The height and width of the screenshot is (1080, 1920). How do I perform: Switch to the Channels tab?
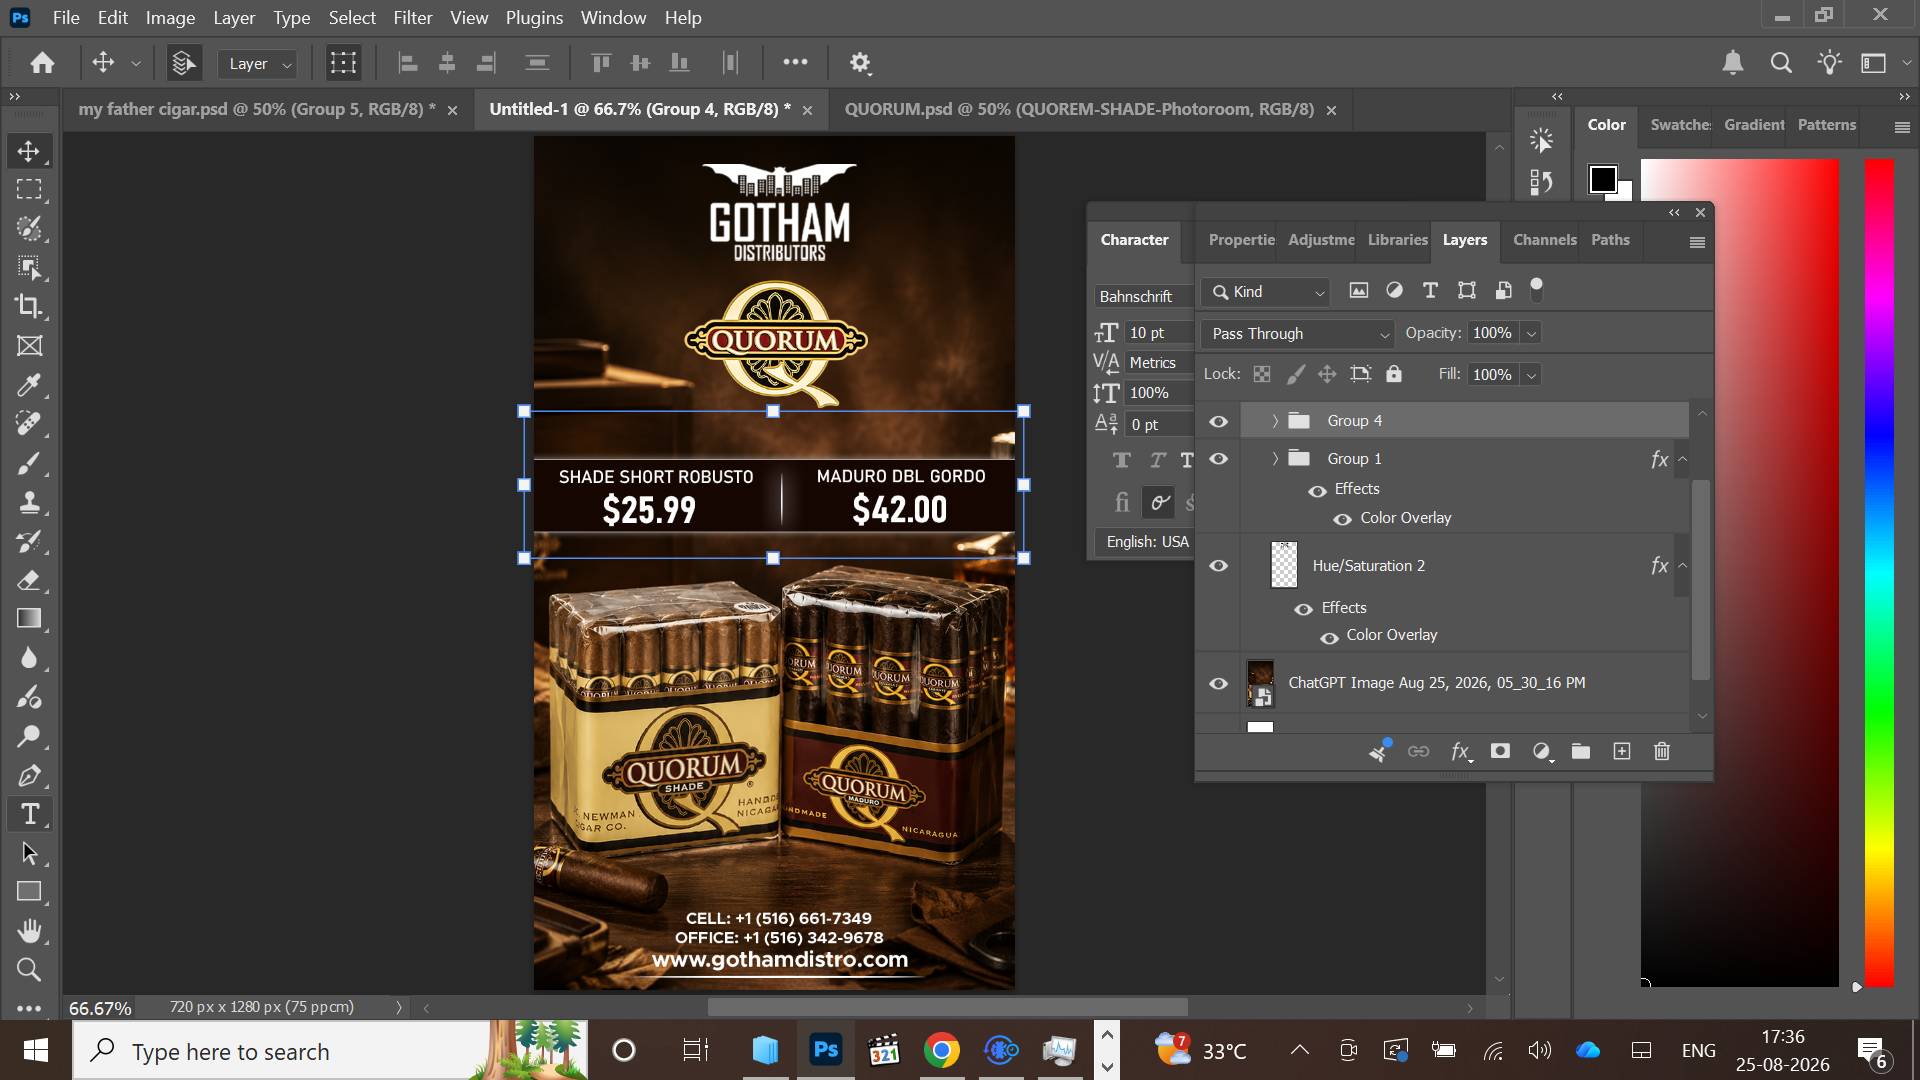(1544, 240)
